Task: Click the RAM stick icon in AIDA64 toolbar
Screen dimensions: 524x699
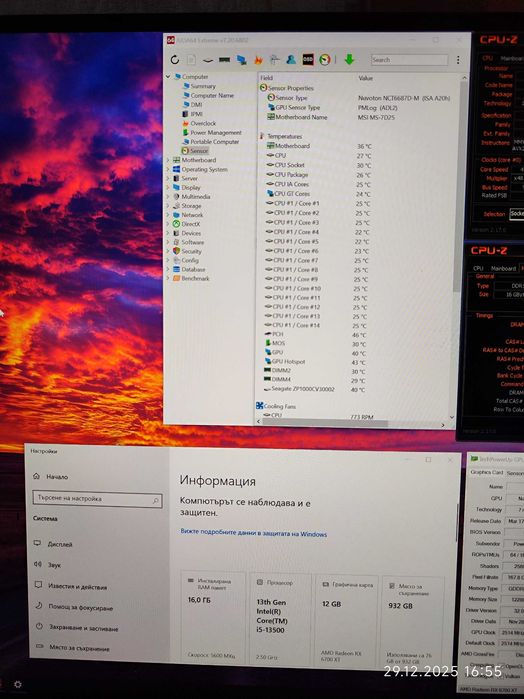Action: pos(224,59)
